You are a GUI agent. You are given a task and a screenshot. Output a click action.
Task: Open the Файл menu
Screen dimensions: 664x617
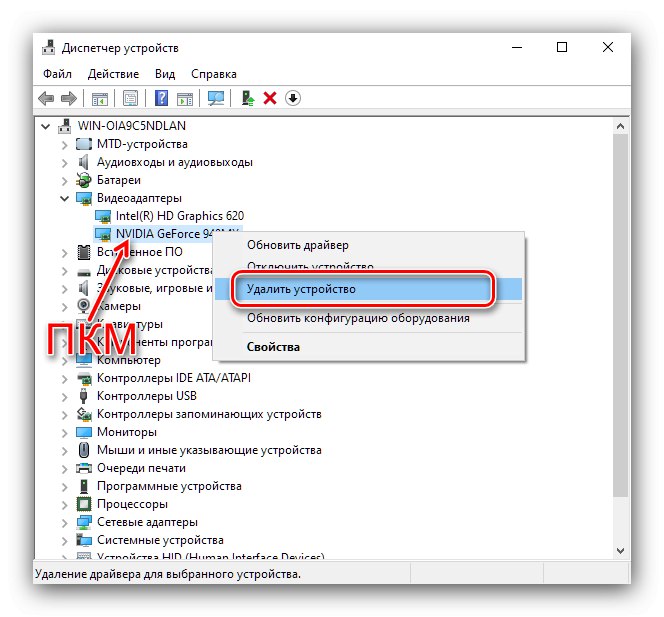coord(57,74)
